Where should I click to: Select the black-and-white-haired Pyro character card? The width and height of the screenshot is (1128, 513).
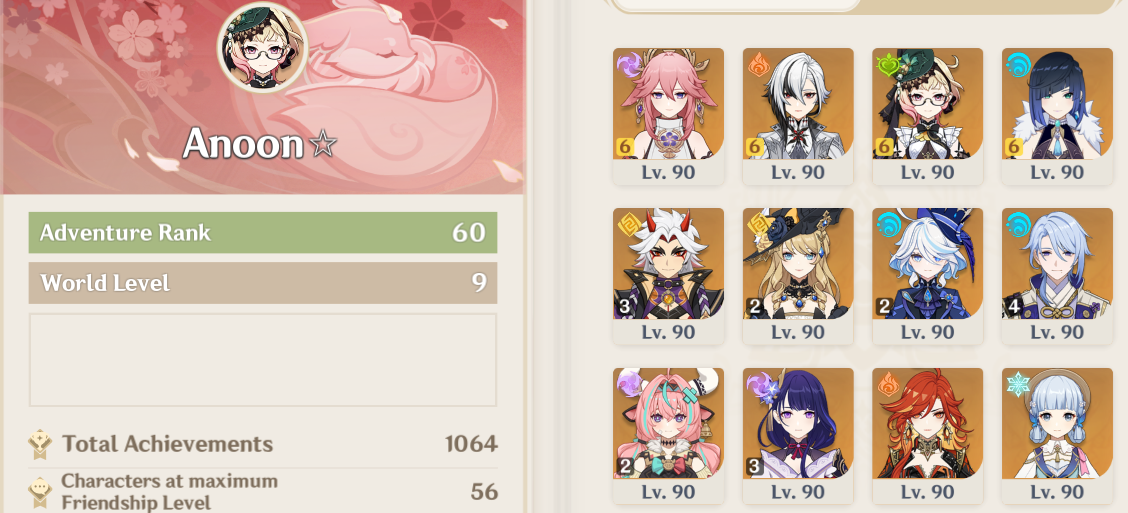[x=798, y=116]
